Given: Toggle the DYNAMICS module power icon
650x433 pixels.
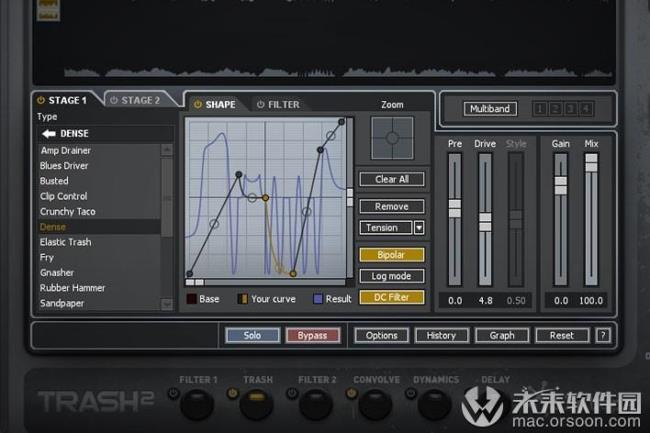Looking at the screenshot, I should 411,393.
